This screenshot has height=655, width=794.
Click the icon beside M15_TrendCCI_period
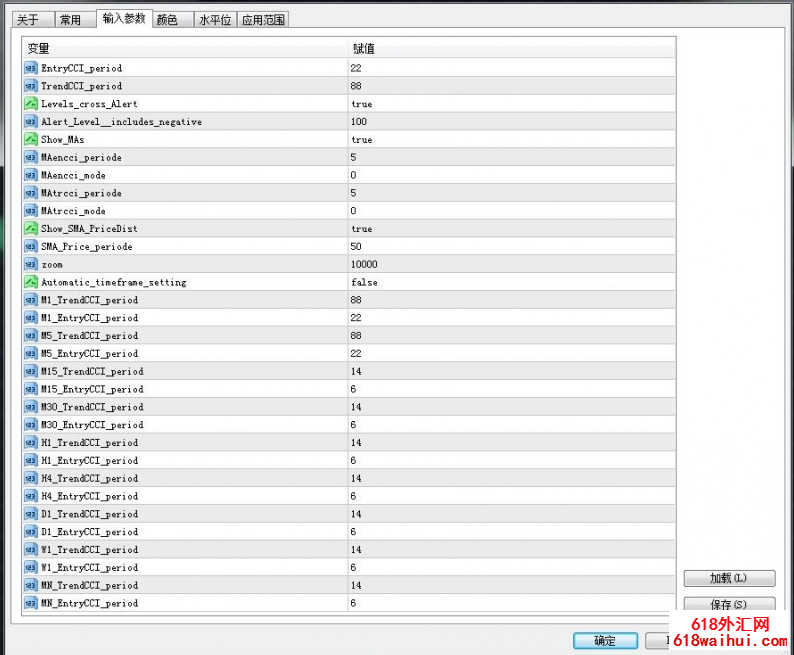(30, 371)
